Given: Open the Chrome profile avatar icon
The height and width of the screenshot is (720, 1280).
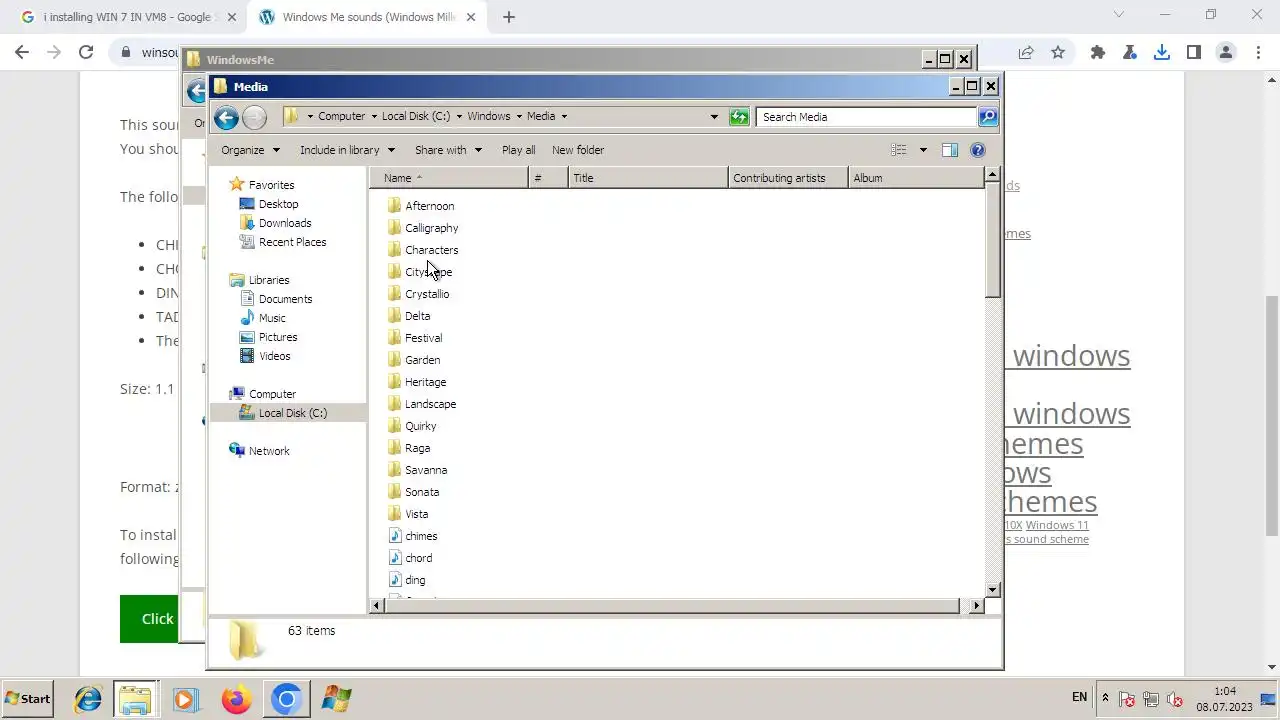Looking at the screenshot, I should [1226, 52].
